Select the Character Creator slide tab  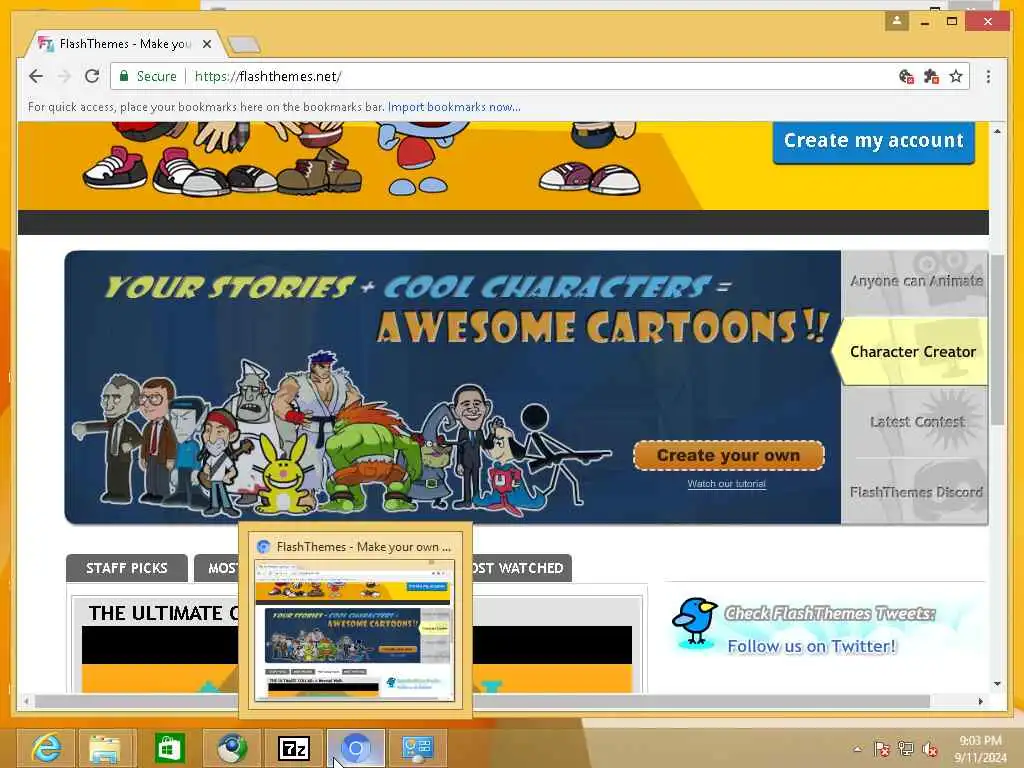[x=912, y=351]
